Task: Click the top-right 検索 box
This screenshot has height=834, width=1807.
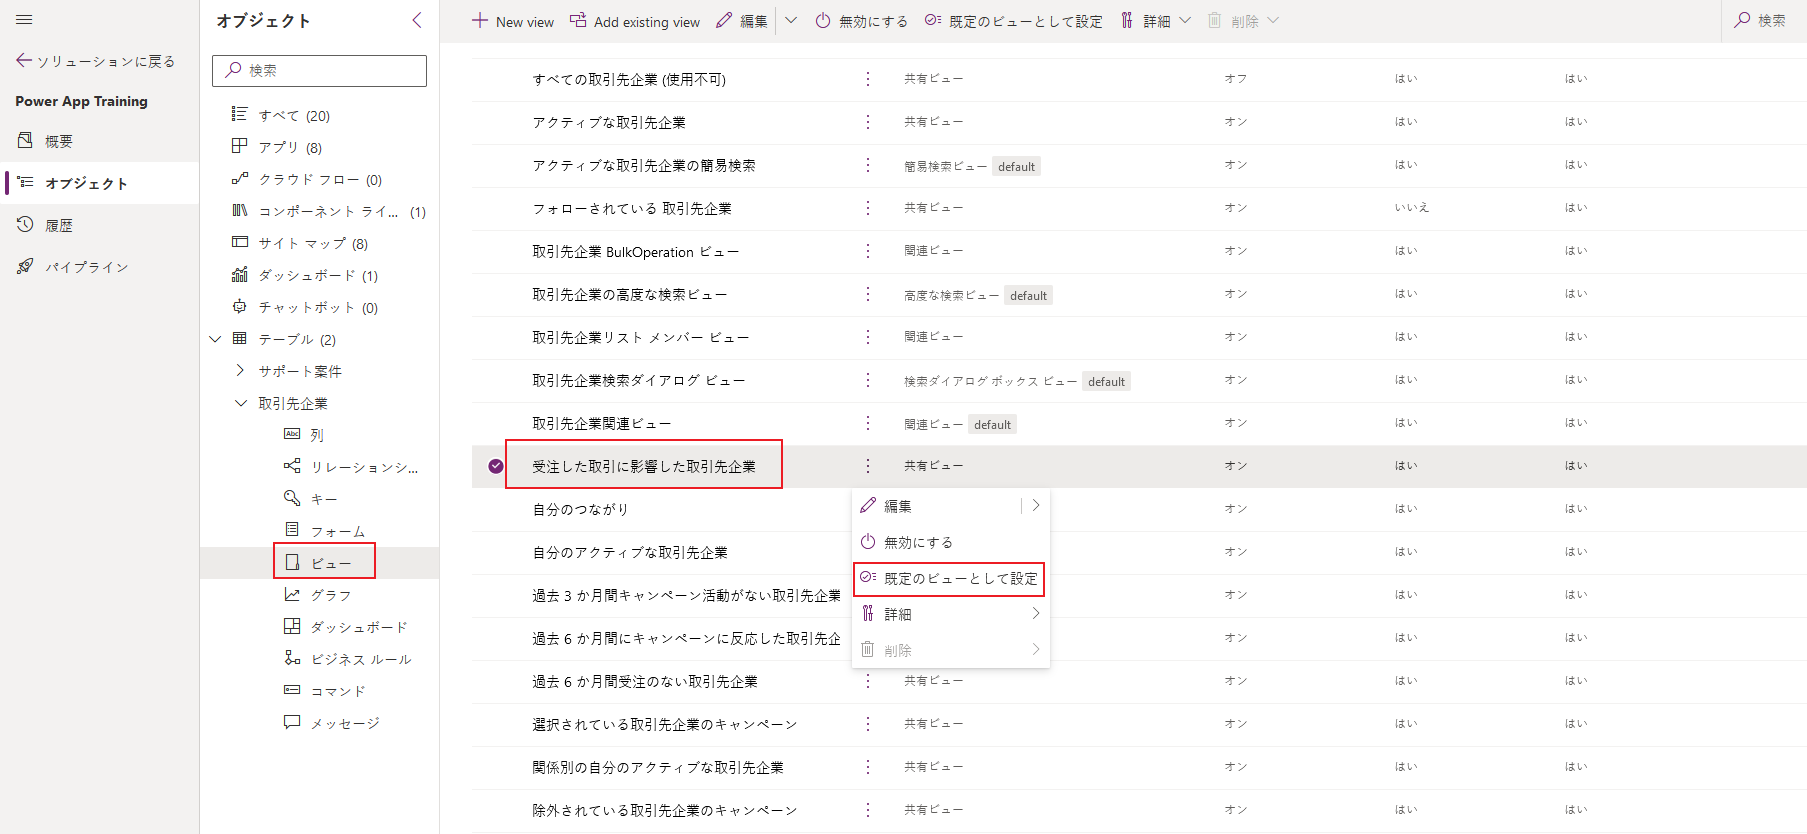Action: tap(1764, 20)
